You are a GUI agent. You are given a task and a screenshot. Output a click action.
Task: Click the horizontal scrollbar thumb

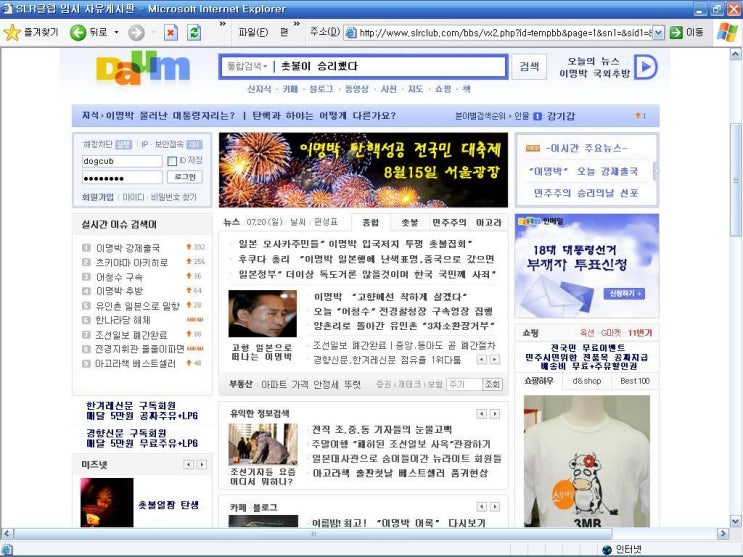[x=313, y=534]
